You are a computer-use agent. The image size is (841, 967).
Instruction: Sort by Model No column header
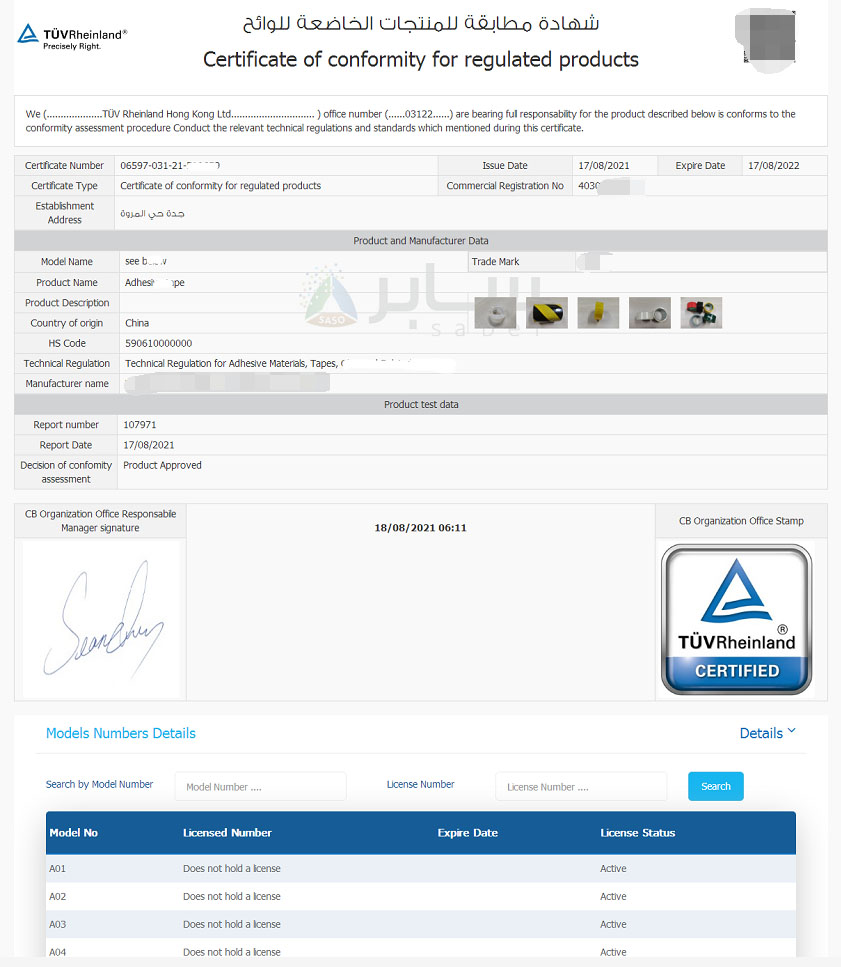click(74, 833)
